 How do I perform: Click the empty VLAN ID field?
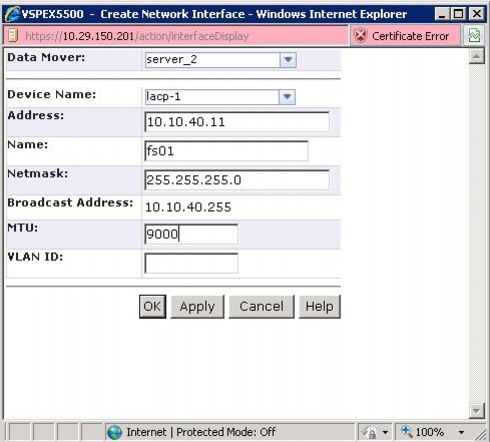click(x=191, y=263)
